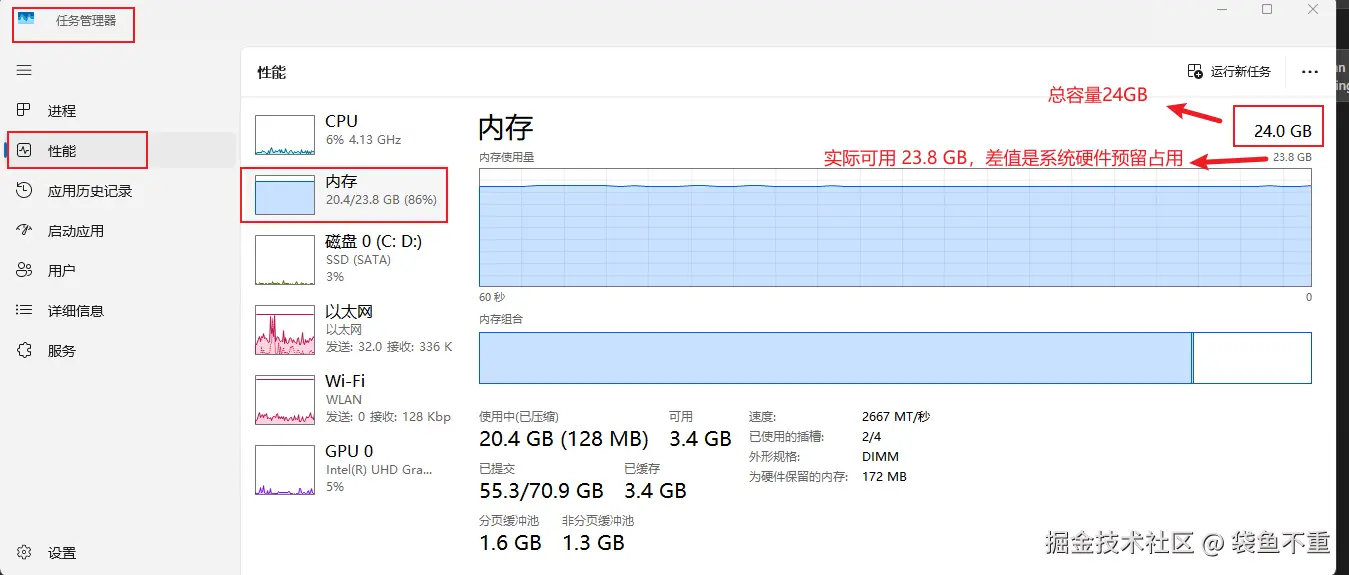The image size is (1349, 575).
Task: Open 应用历史记录 app history icon
Action: pyautogui.click(x=25, y=191)
